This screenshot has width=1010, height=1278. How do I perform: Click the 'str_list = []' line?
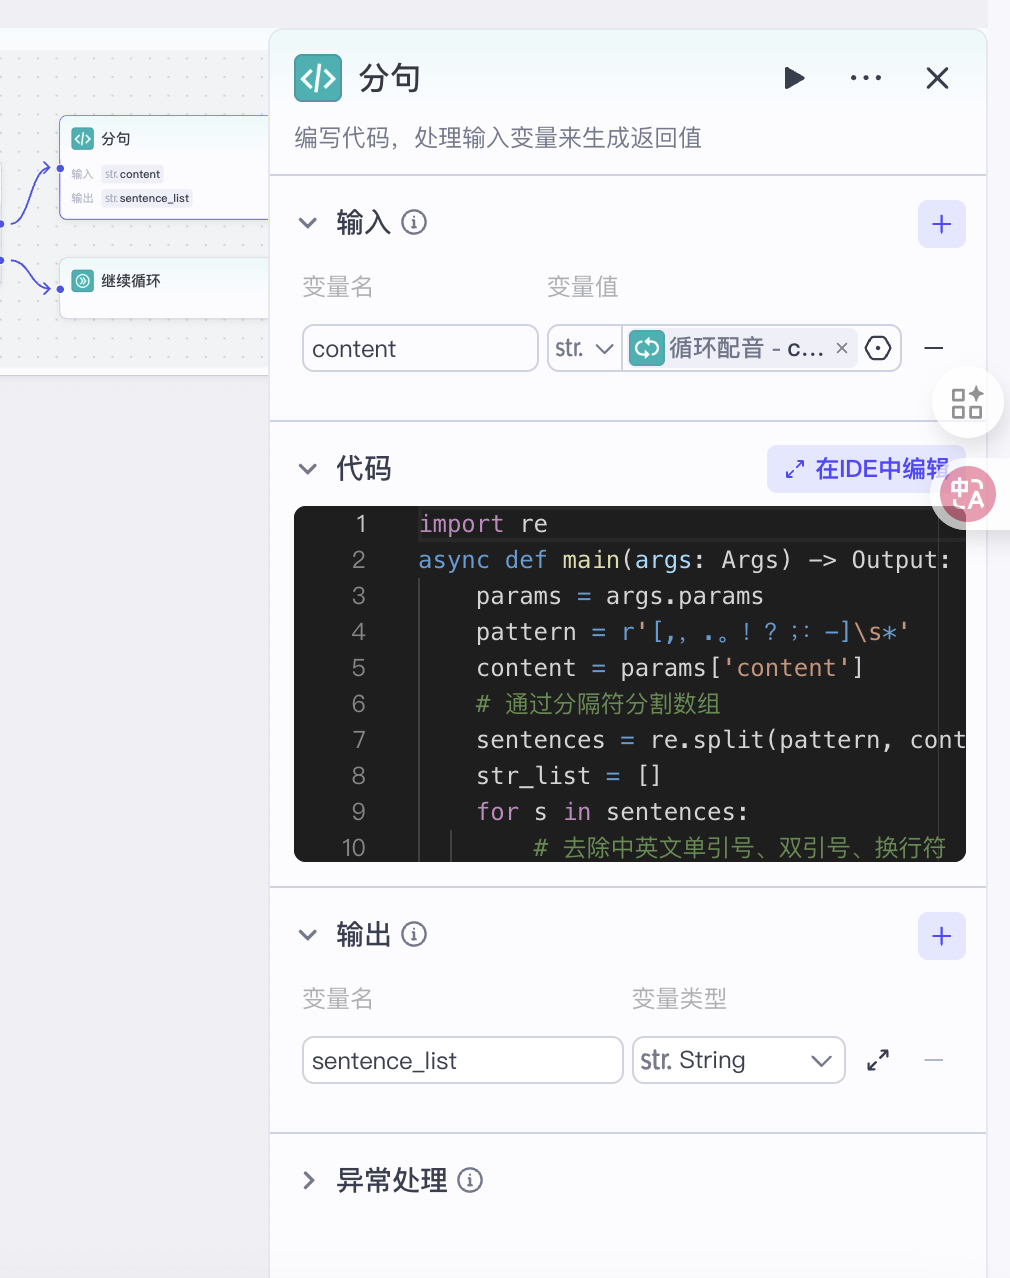pyautogui.click(x=568, y=776)
